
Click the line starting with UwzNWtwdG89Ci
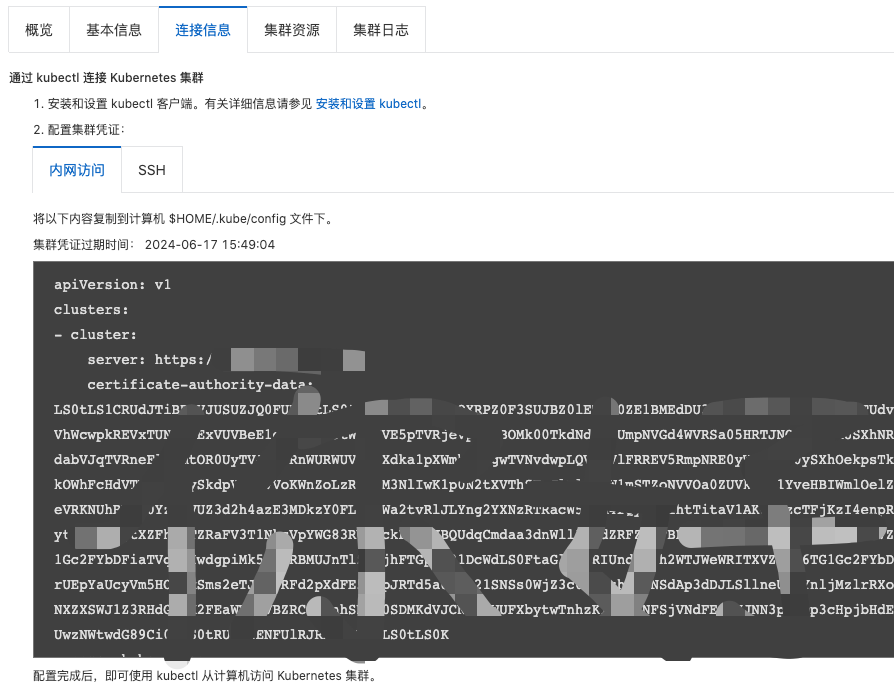[x=251, y=635]
